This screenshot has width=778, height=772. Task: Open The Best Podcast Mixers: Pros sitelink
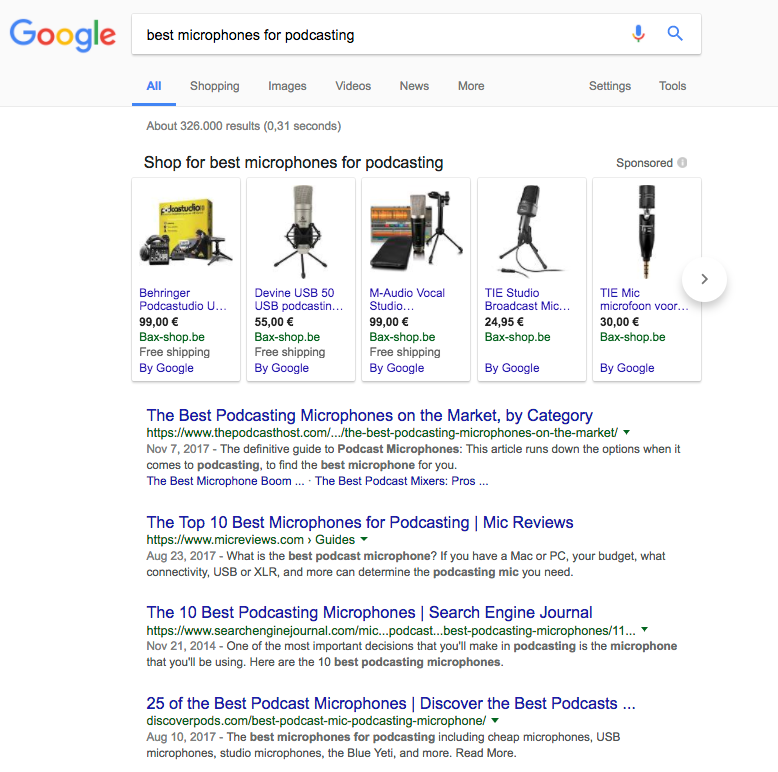coord(401,481)
